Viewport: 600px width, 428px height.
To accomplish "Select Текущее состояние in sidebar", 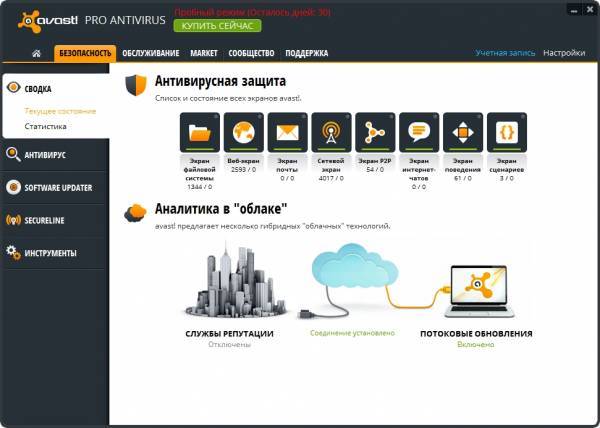I will click(60, 111).
